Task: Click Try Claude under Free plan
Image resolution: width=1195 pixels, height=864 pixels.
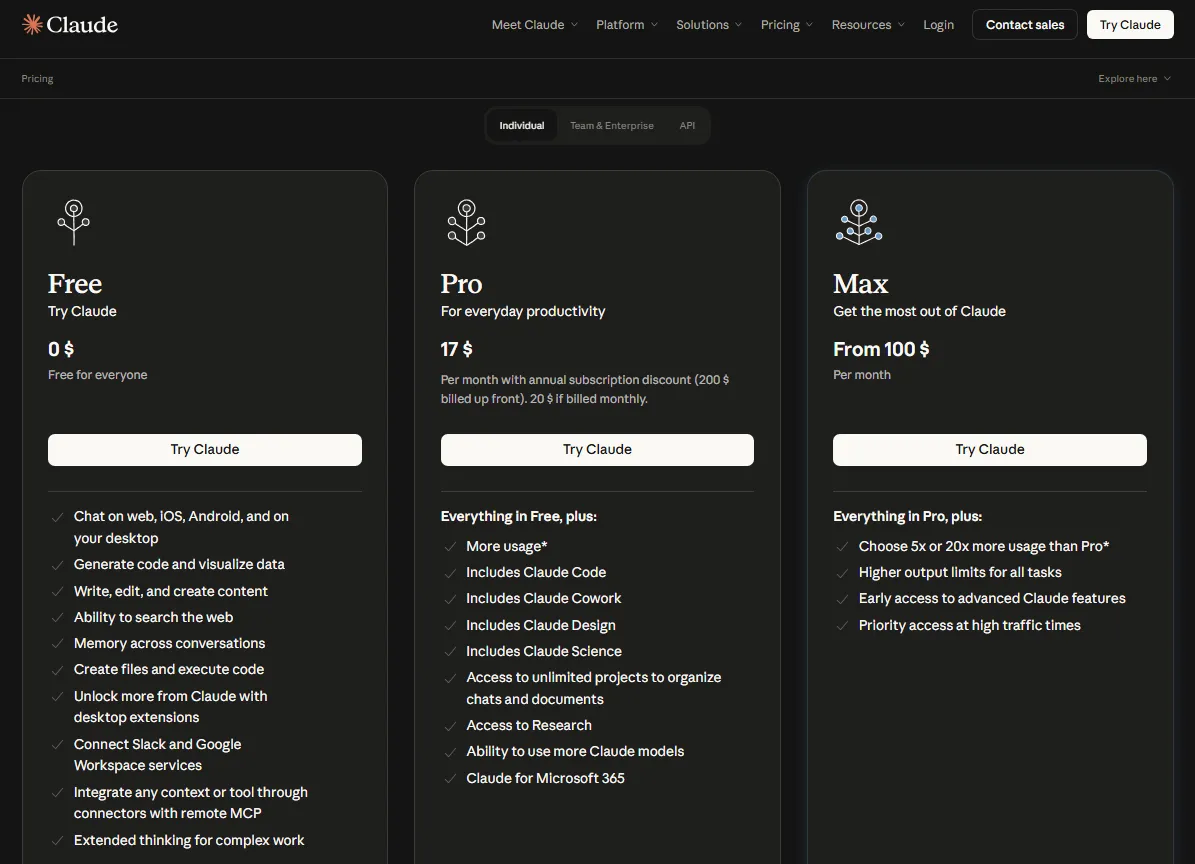Action: [x=204, y=450]
